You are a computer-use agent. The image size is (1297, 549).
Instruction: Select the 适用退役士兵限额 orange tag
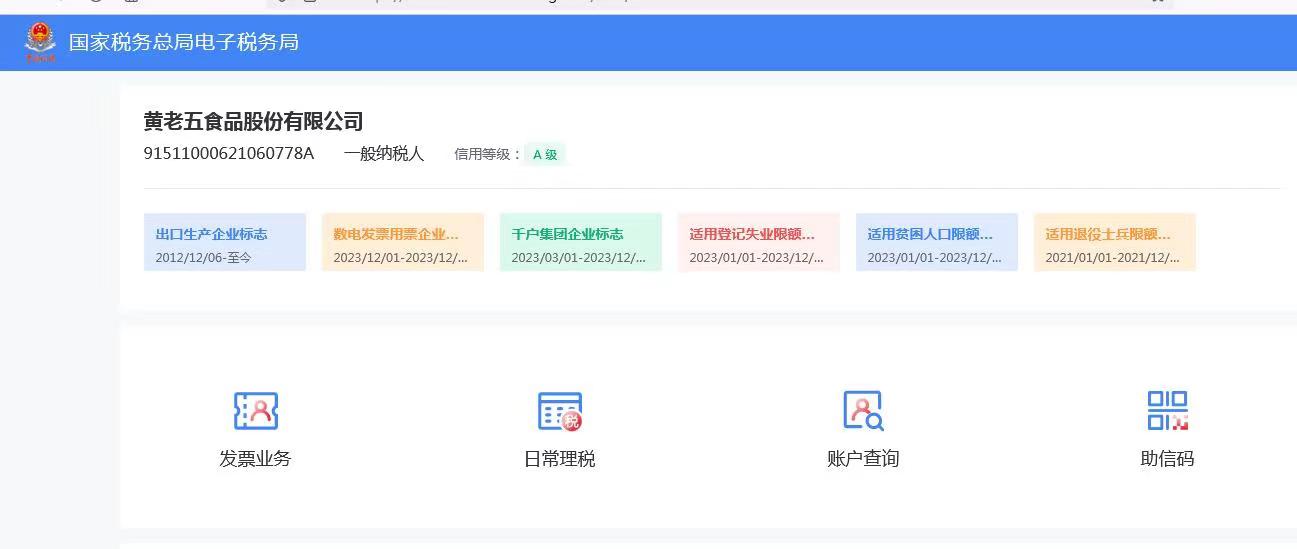(x=1115, y=242)
